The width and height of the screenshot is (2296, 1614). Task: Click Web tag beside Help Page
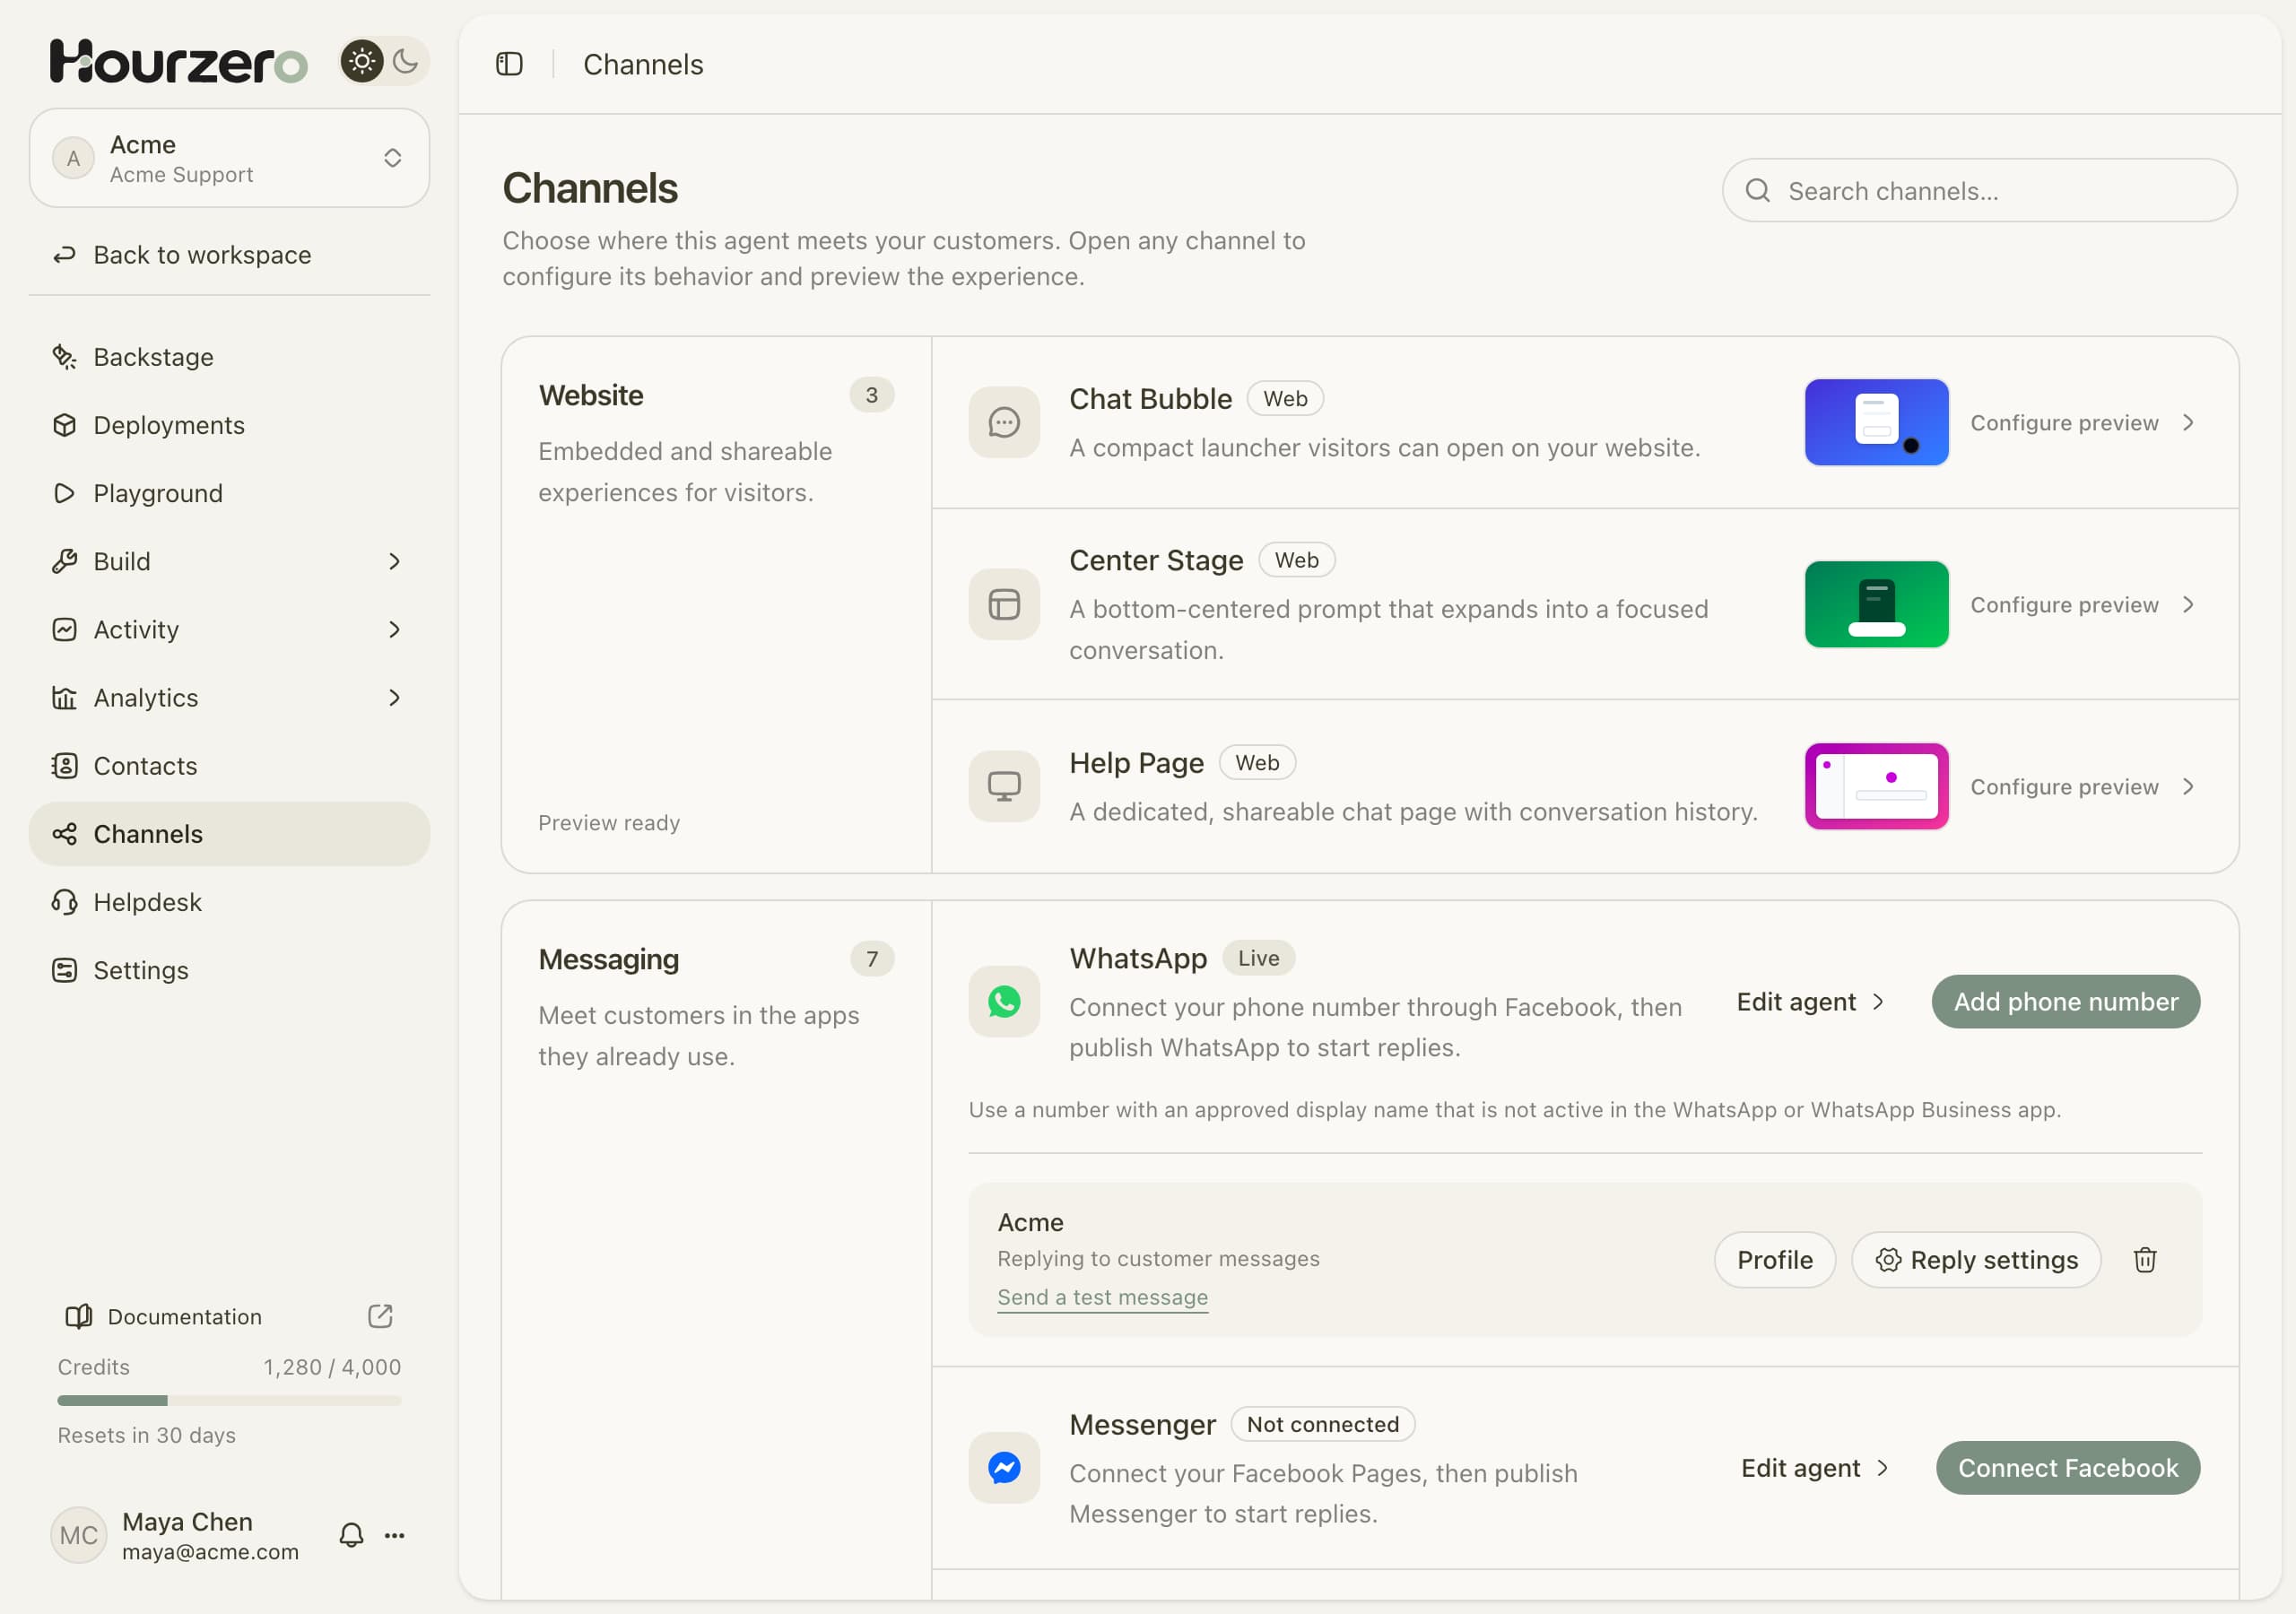tap(1257, 762)
